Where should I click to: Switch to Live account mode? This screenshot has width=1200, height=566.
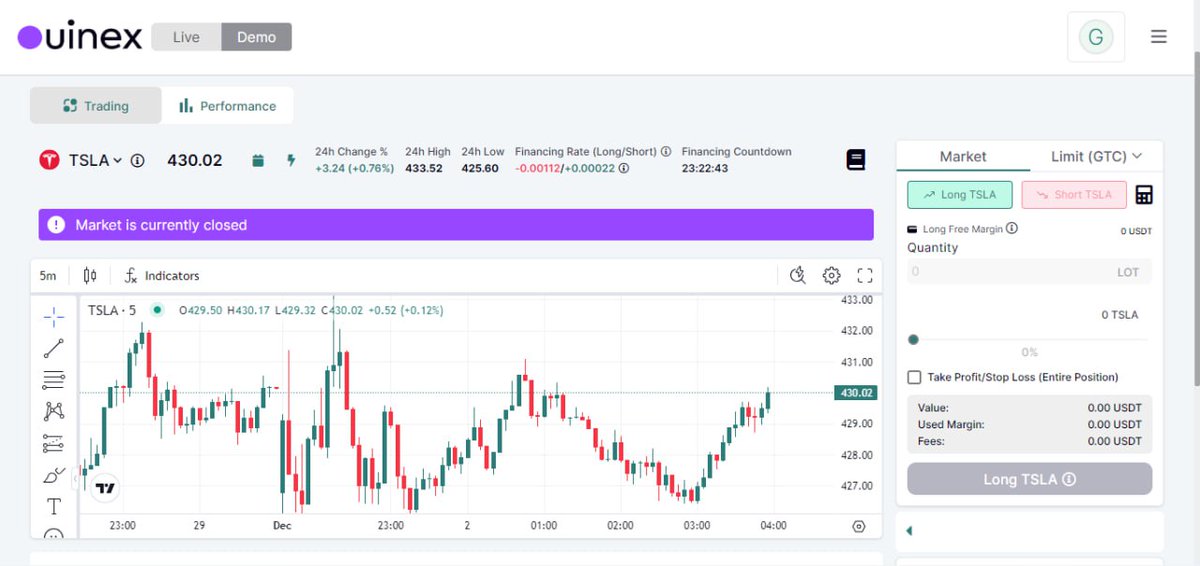186,37
